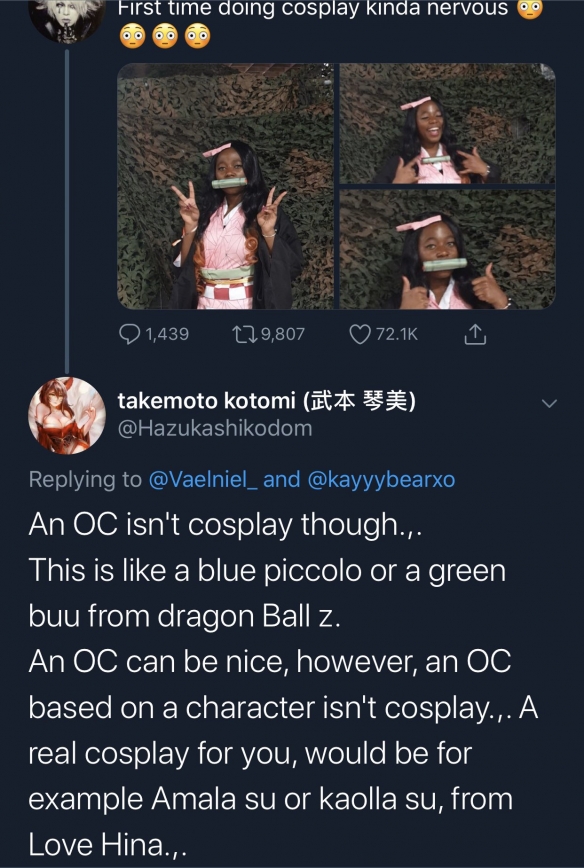The image size is (584, 868).
Task: Tap the thread connector line
Action: pos(67,210)
